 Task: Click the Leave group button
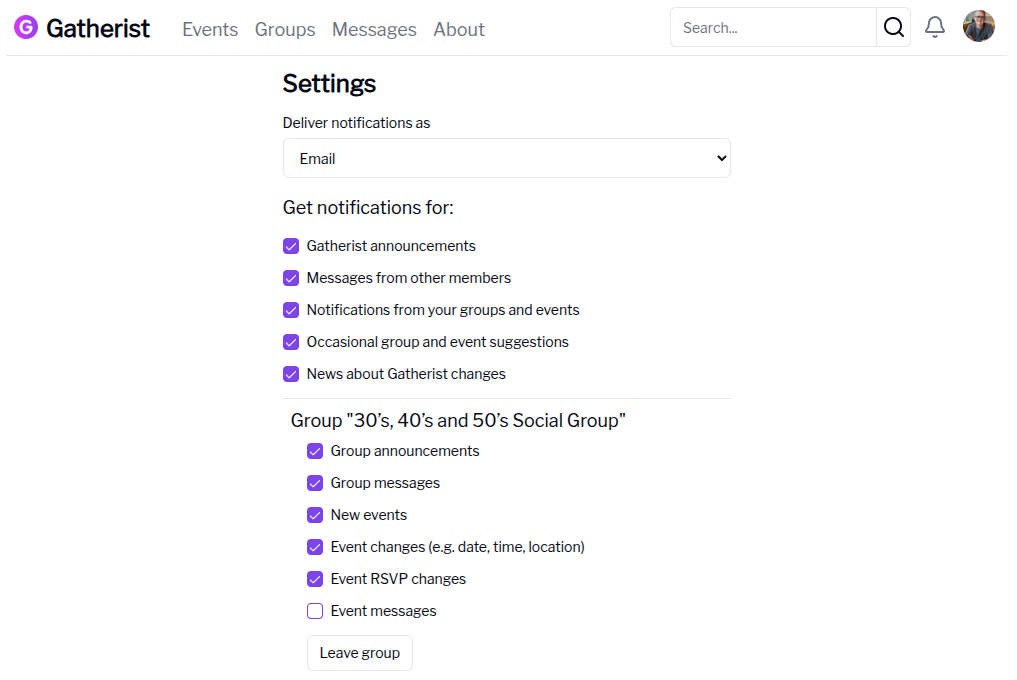[359, 652]
